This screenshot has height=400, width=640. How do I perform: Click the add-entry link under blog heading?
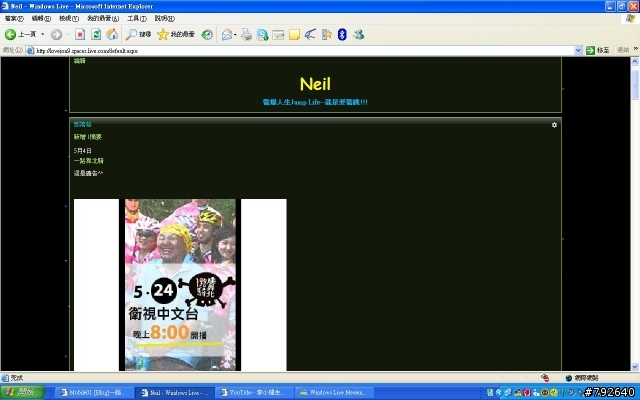79,137
